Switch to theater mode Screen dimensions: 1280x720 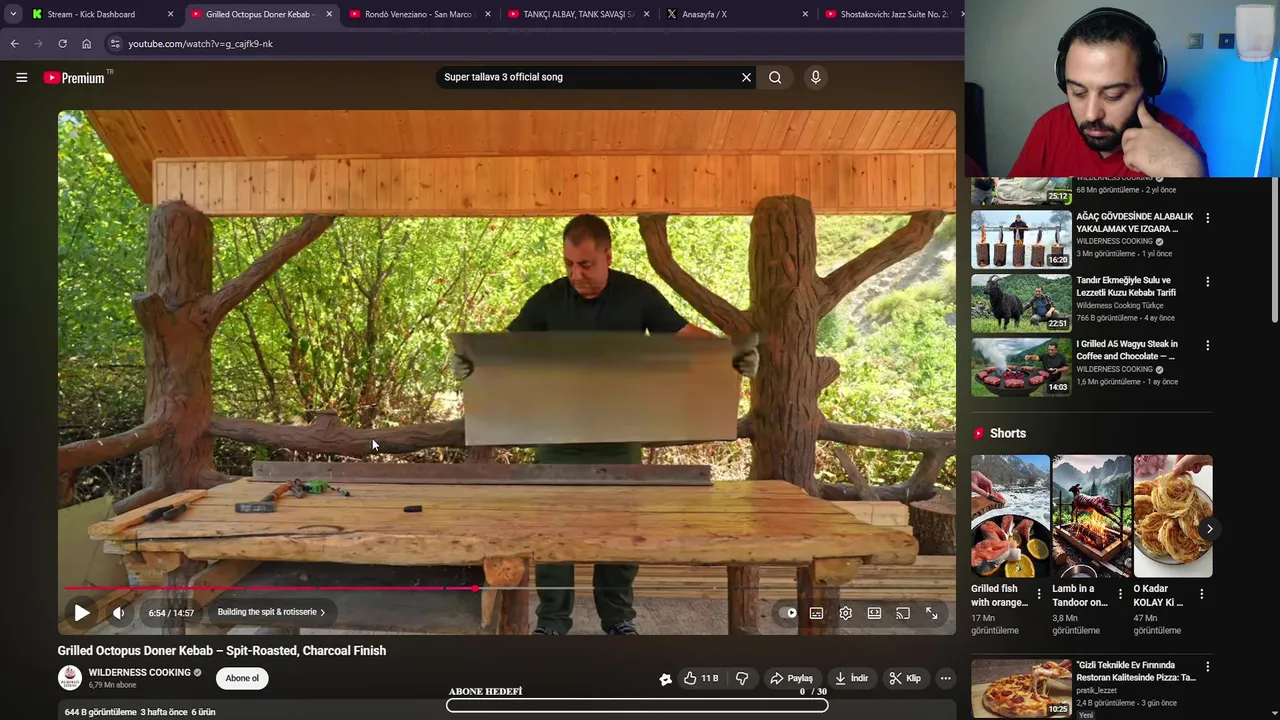point(874,613)
